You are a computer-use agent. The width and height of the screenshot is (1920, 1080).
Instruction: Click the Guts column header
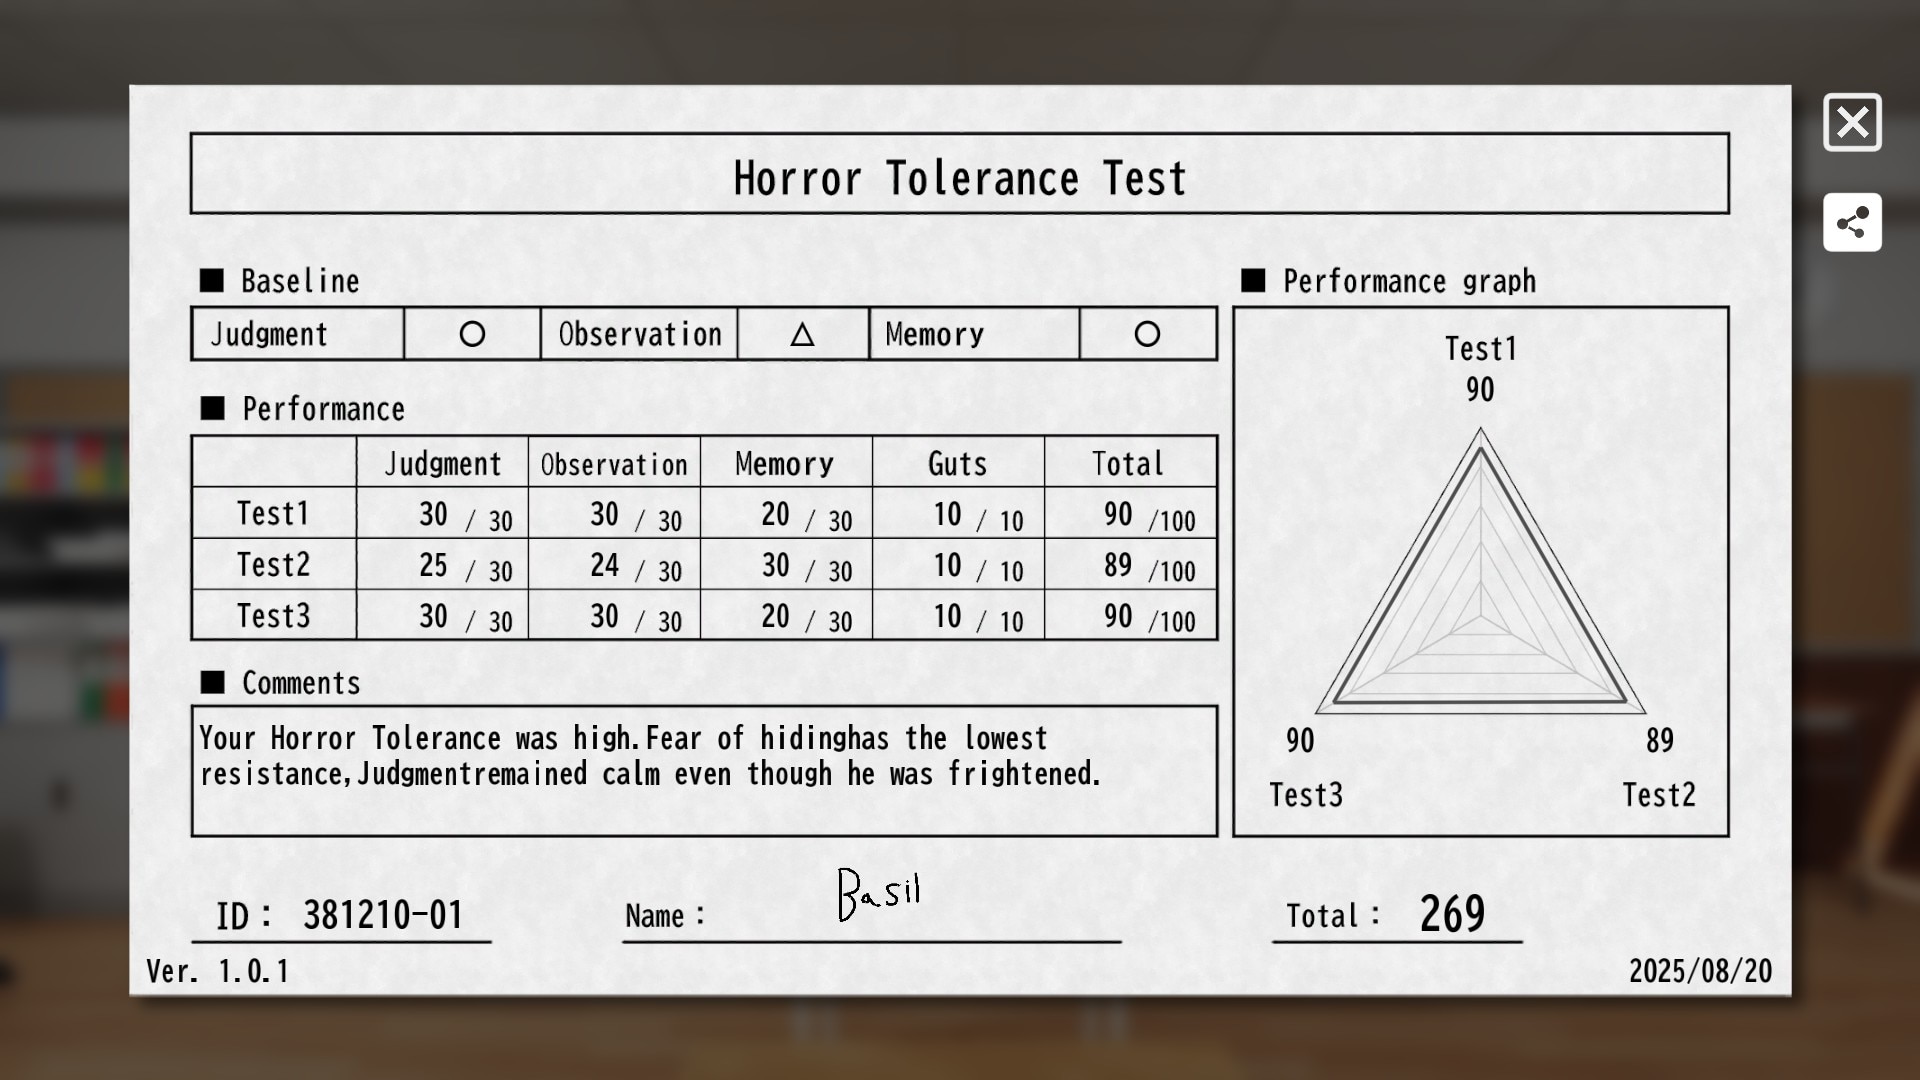(x=957, y=463)
